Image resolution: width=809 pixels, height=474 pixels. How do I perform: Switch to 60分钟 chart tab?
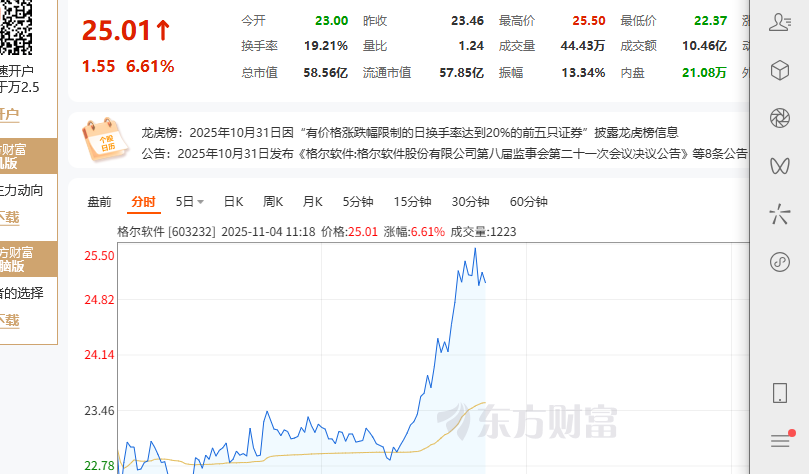(529, 202)
